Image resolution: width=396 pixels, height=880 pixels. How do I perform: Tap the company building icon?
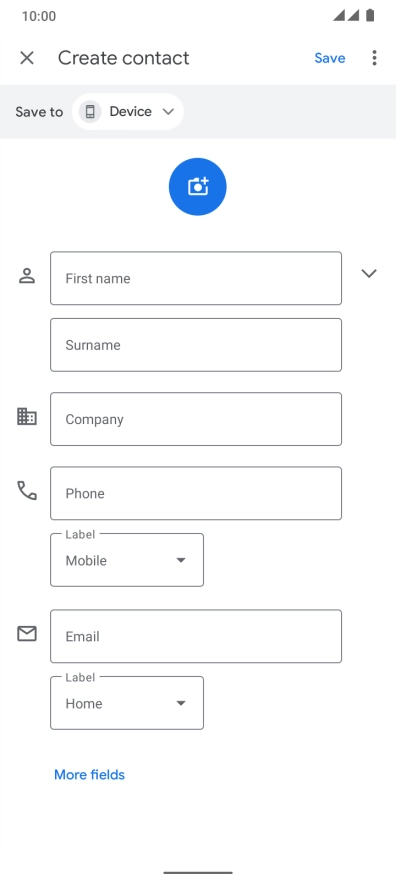tap(27, 416)
